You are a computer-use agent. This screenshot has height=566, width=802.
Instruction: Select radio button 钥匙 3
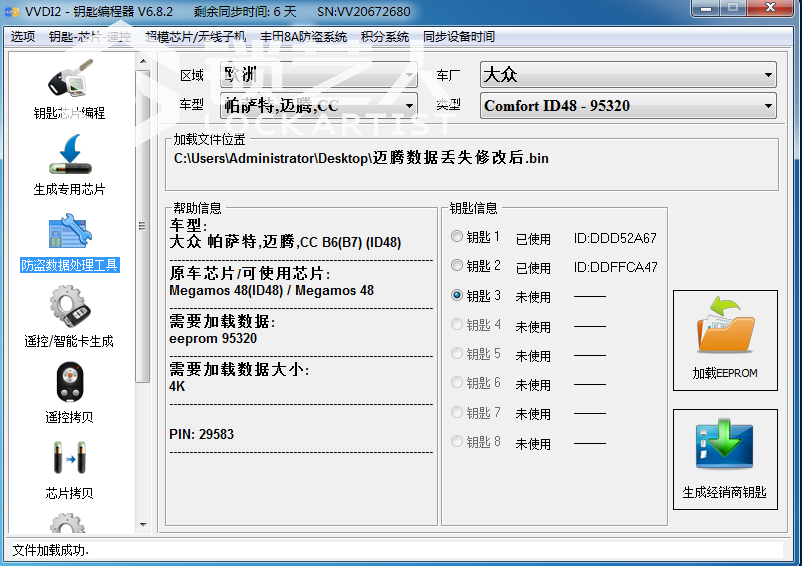(457, 296)
